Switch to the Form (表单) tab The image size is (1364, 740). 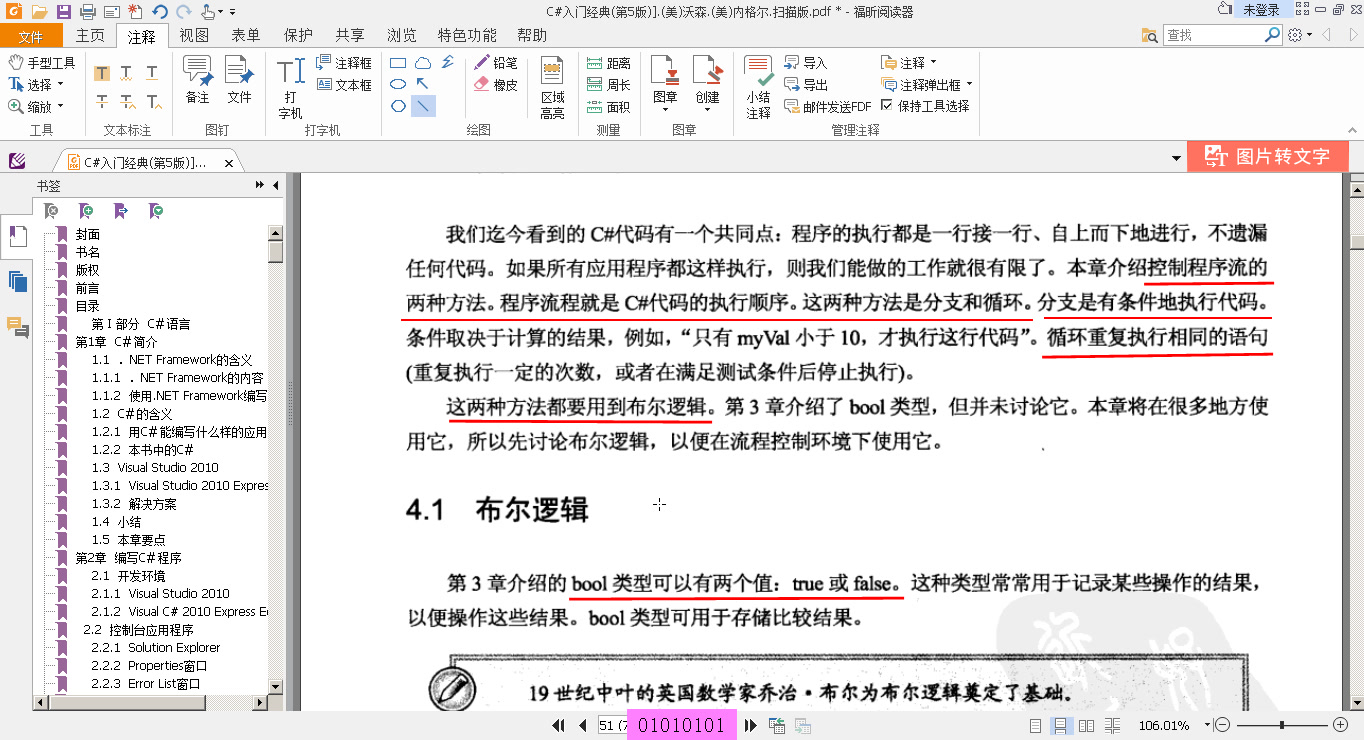pos(246,36)
